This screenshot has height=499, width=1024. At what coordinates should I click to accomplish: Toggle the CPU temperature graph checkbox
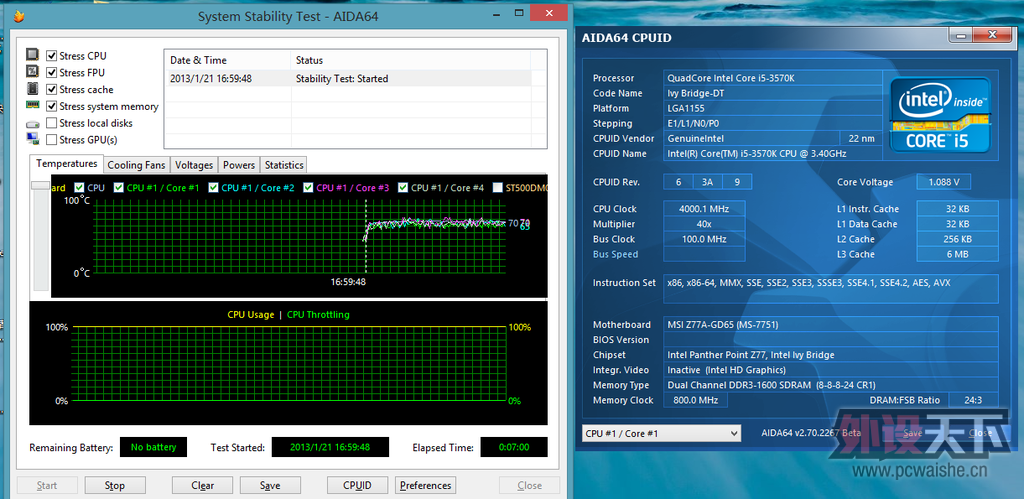pos(80,187)
